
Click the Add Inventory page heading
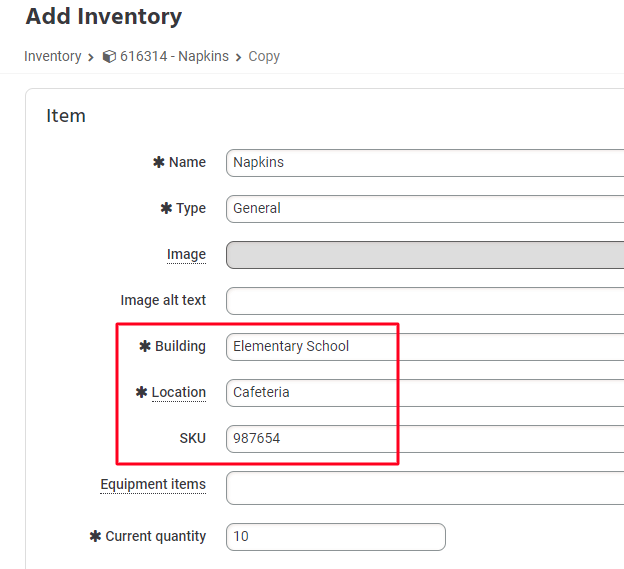[x=104, y=17]
